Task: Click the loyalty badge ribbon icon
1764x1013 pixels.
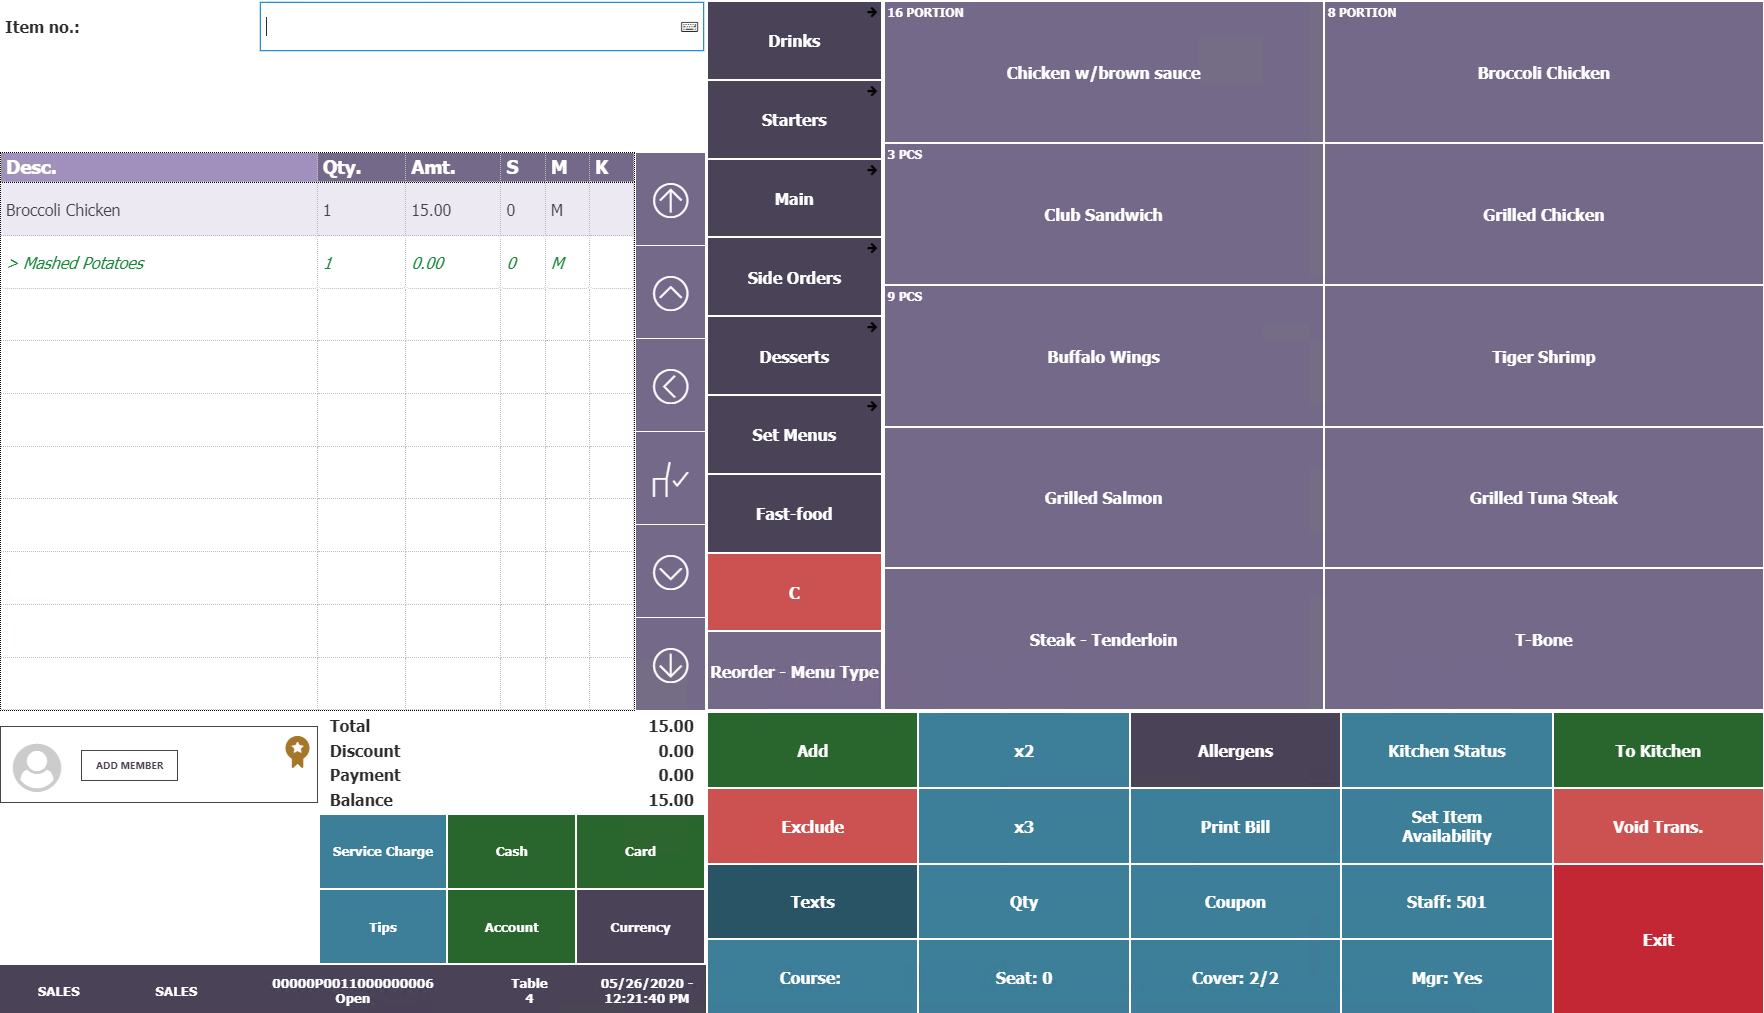Action: 297,751
